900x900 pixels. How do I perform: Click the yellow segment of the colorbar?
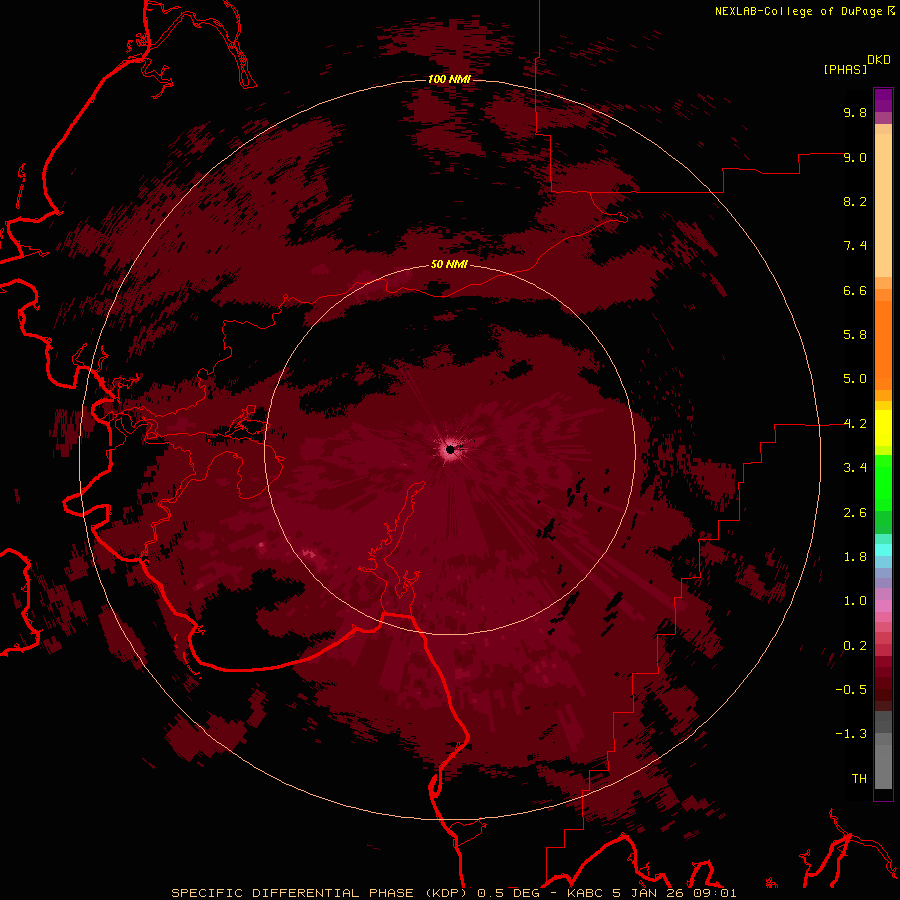pos(883,428)
